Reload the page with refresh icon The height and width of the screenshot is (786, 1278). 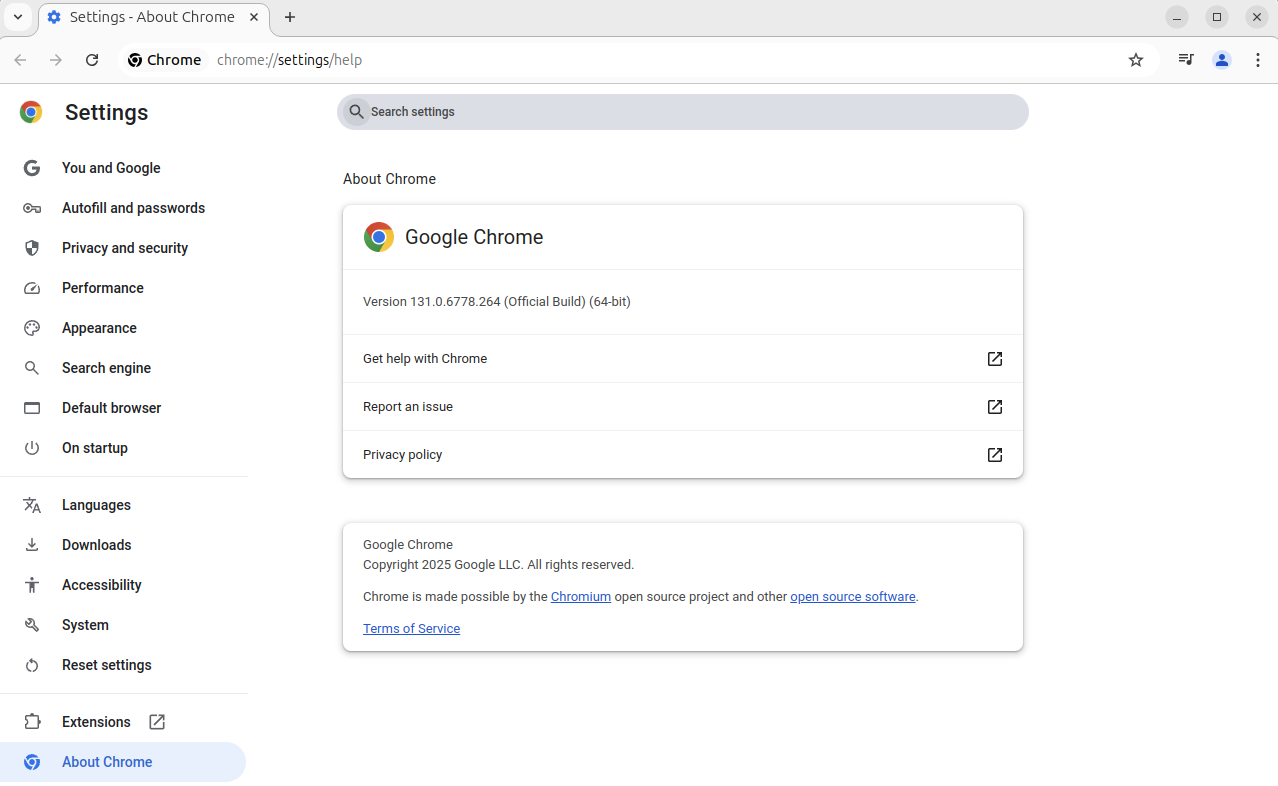coord(92,60)
